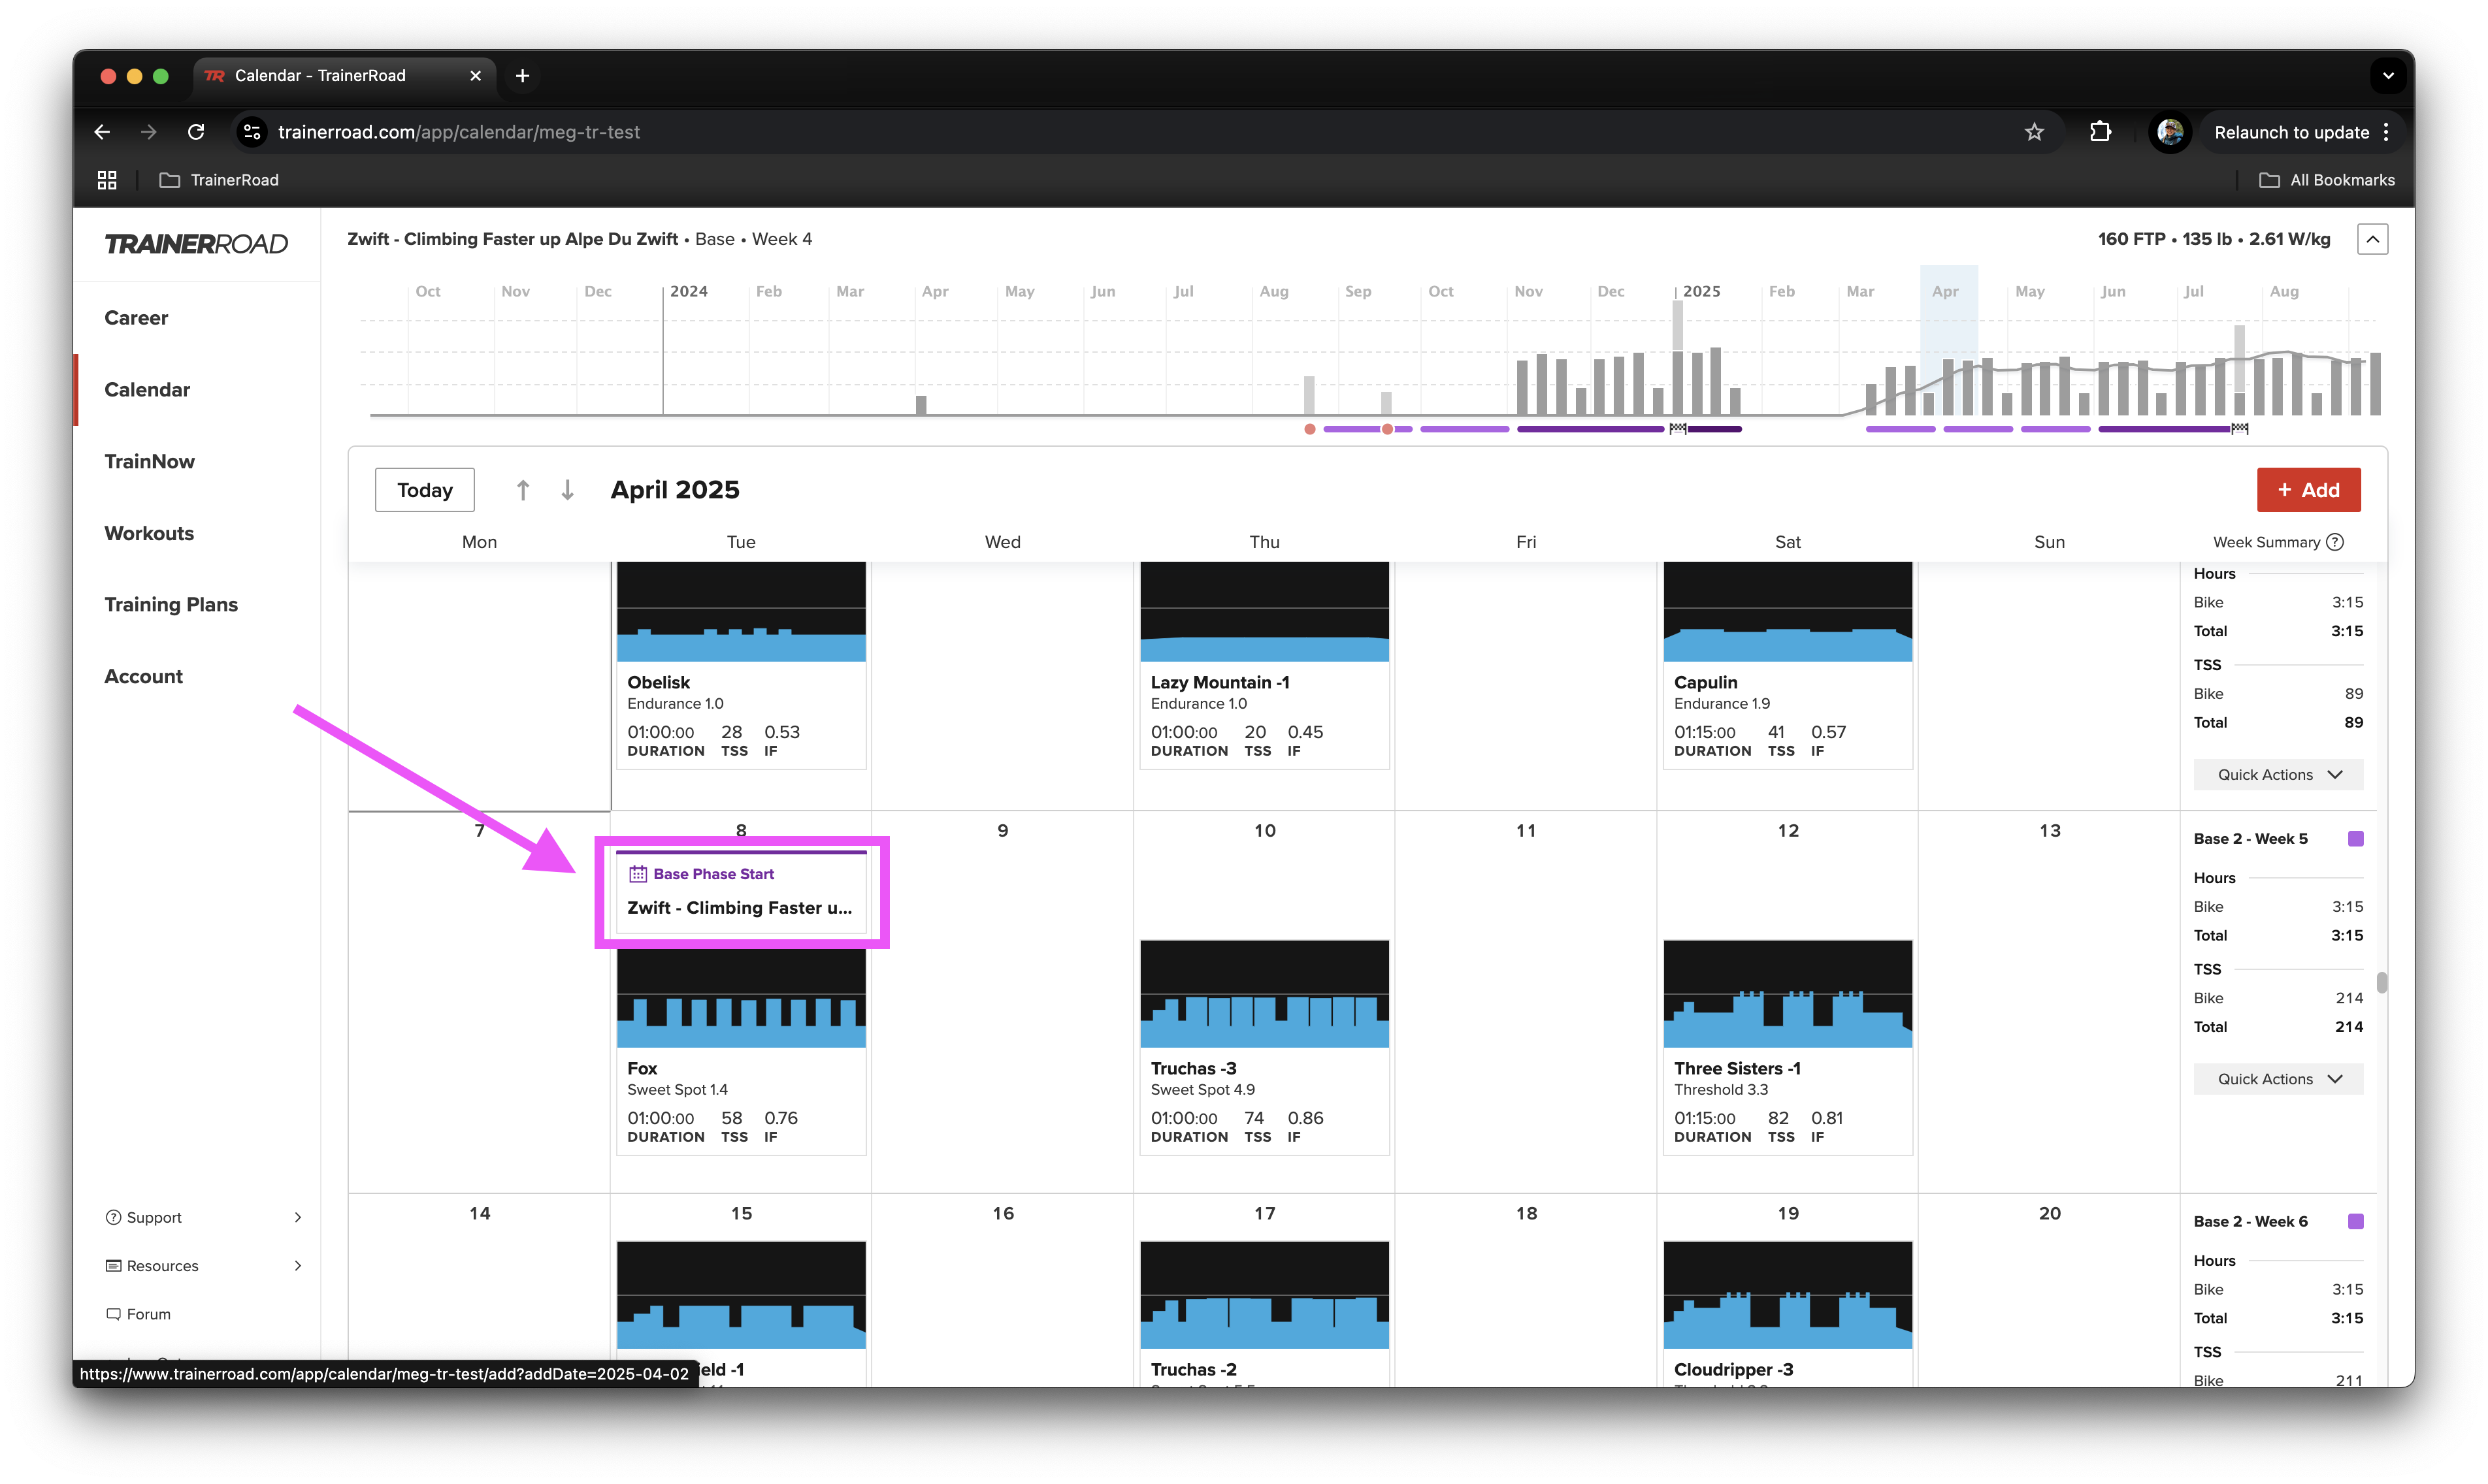Close the Calendar - TrainerRoad tab
This screenshot has width=2488, height=1484.
coord(475,76)
